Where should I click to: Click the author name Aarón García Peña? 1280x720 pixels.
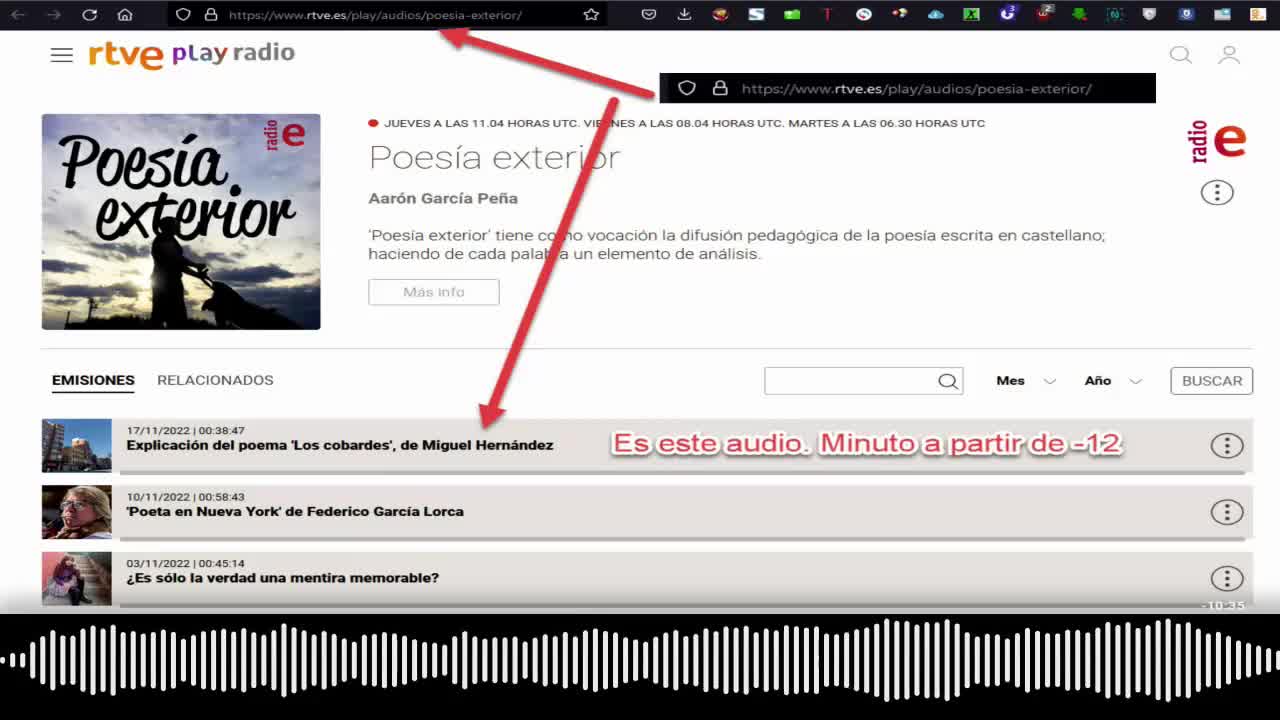pyautogui.click(x=443, y=198)
